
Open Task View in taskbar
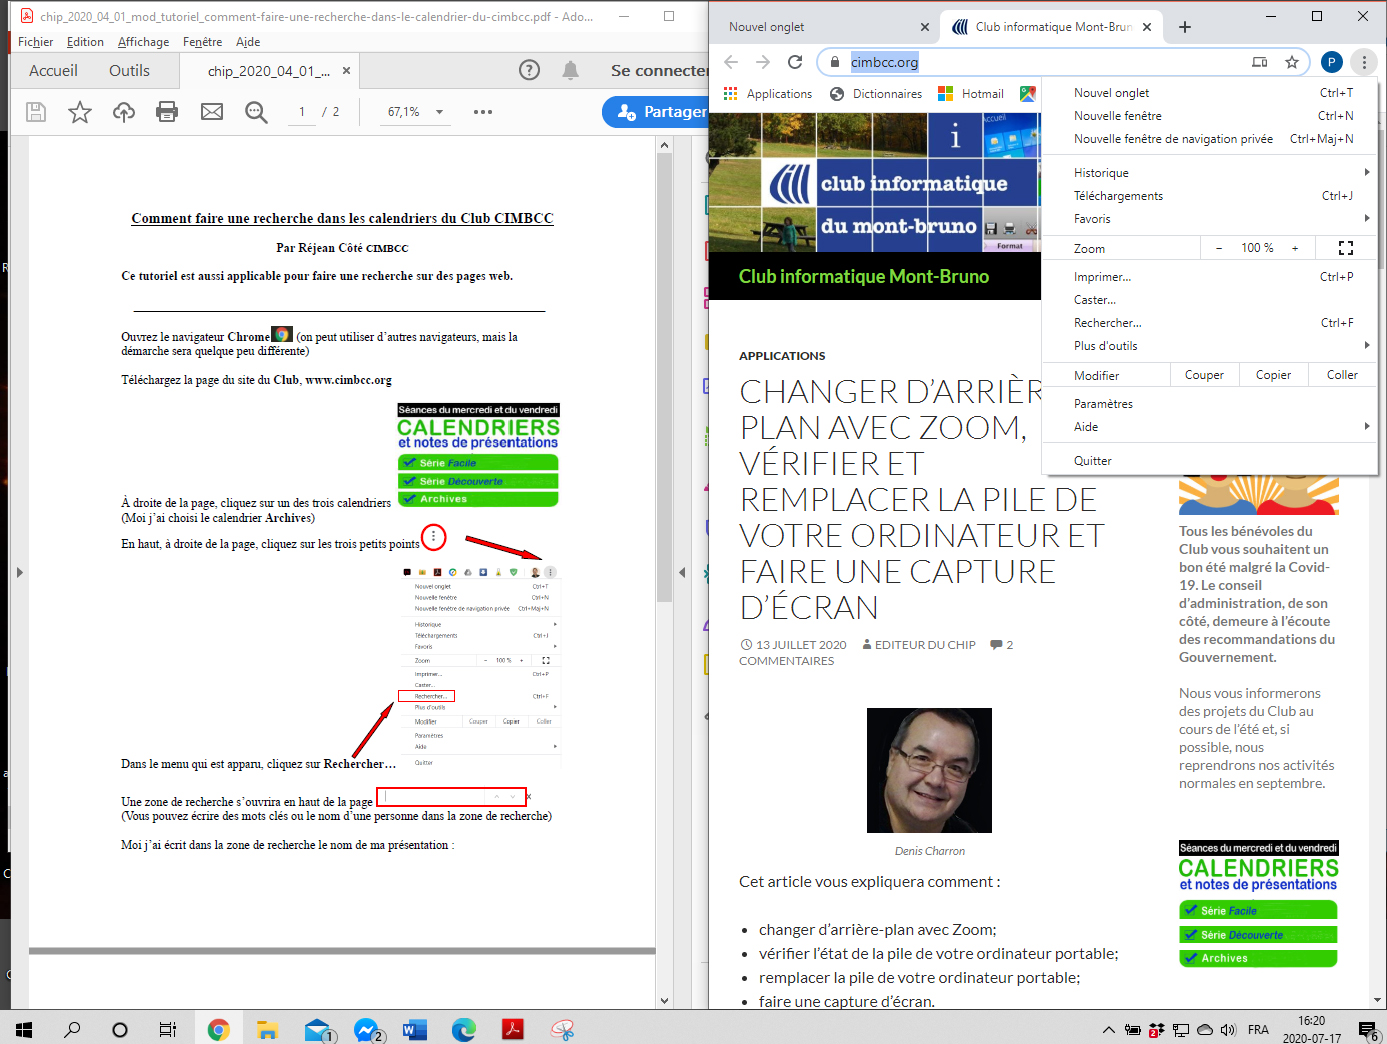pos(168,1029)
